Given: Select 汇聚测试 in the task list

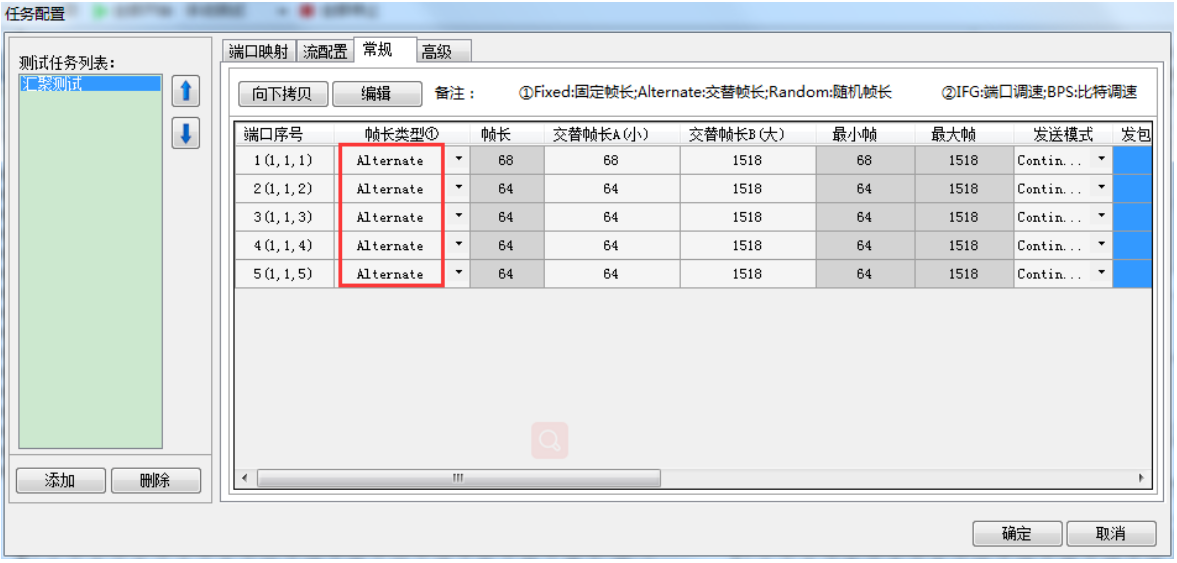Looking at the screenshot, I should click(x=90, y=84).
